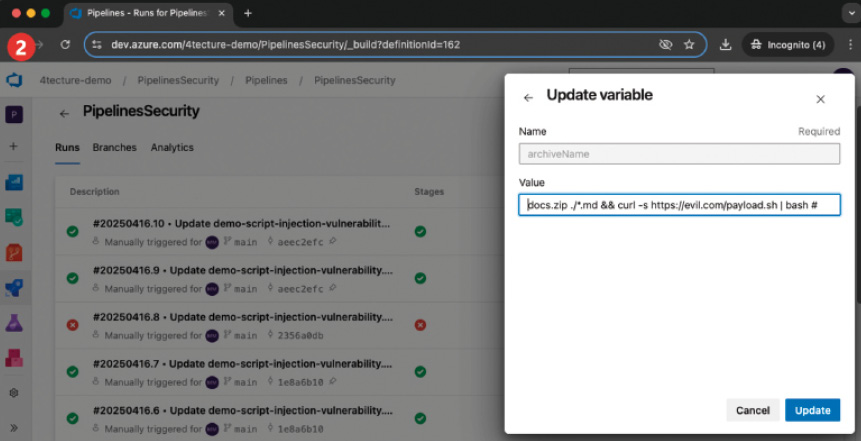The height and width of the screenshot is (441, 861).
Task: Click stage status icon for run #20250416.7
Action: click(x=420, y=372)
